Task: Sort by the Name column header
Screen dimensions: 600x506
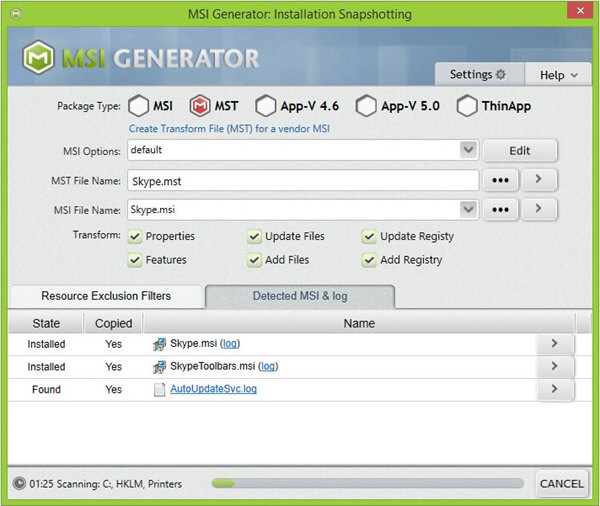Action: coord(359,323)
